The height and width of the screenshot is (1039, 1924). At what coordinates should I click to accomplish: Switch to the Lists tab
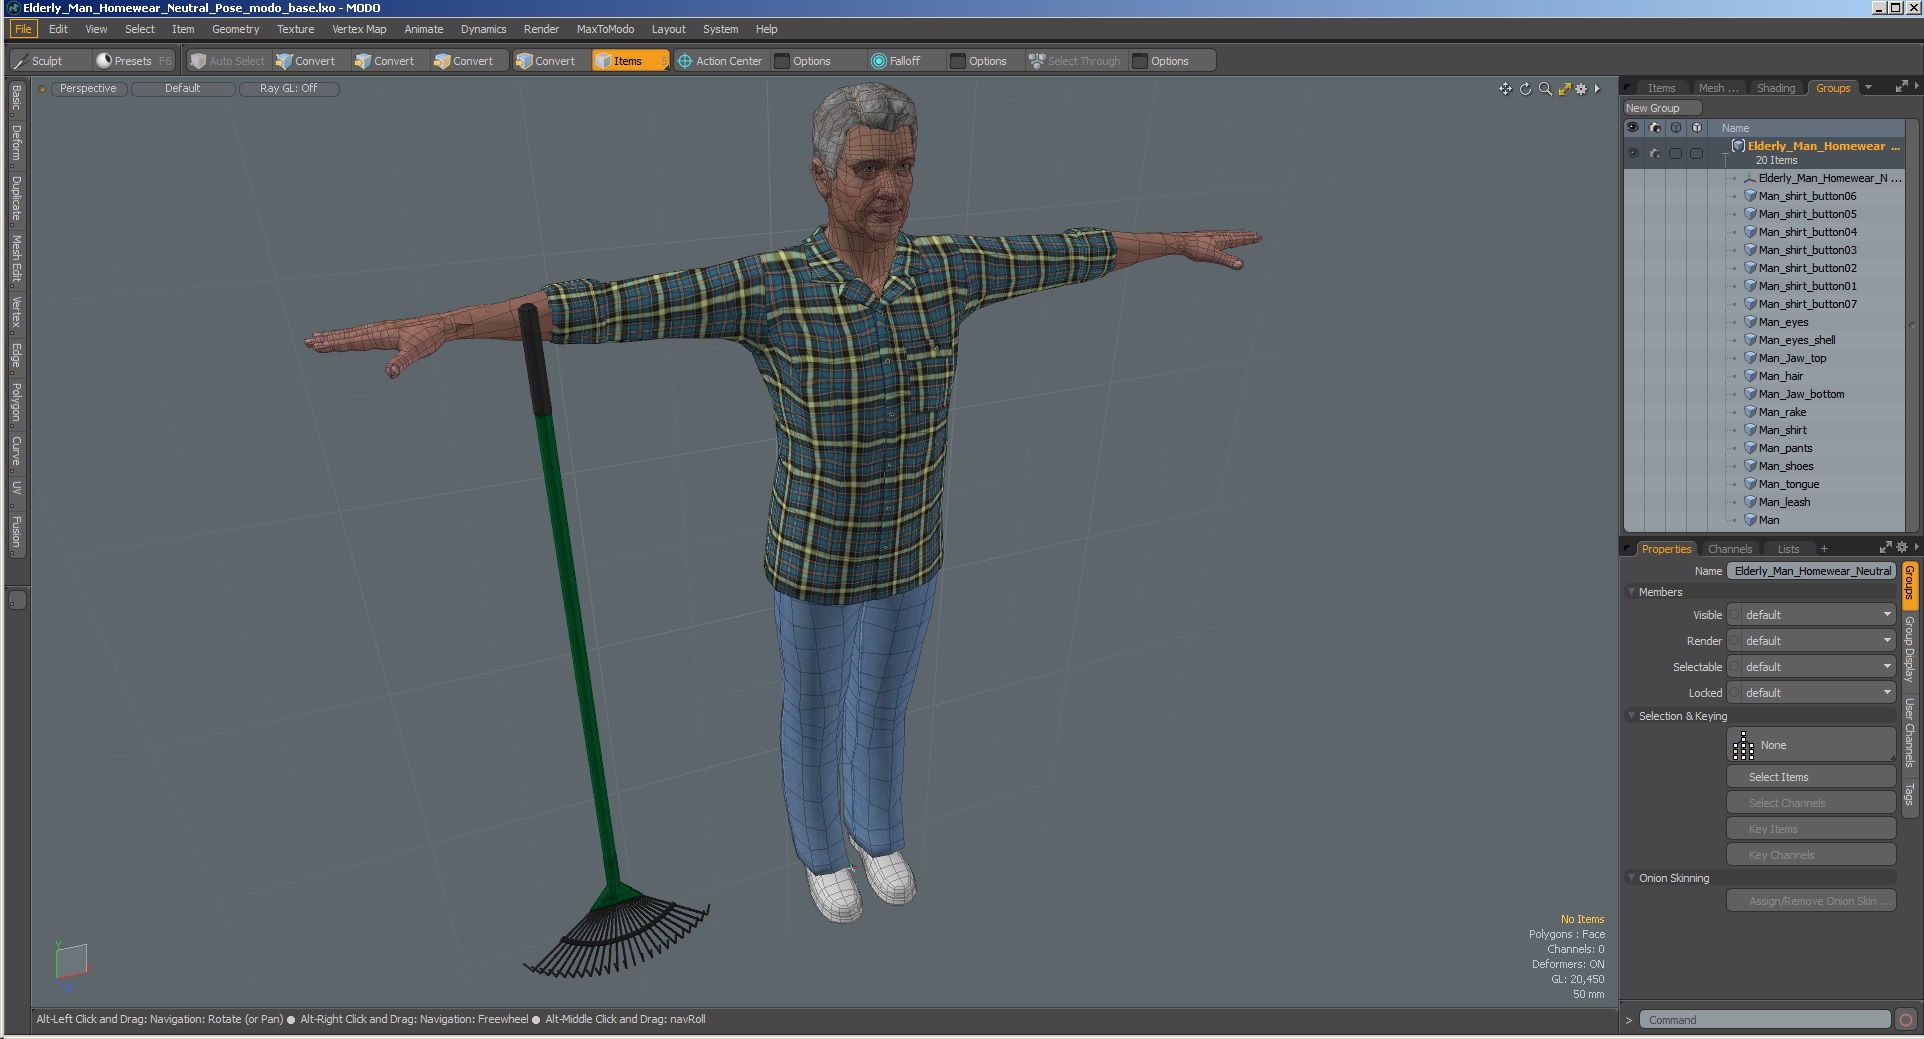click(x=1788, y=549)
